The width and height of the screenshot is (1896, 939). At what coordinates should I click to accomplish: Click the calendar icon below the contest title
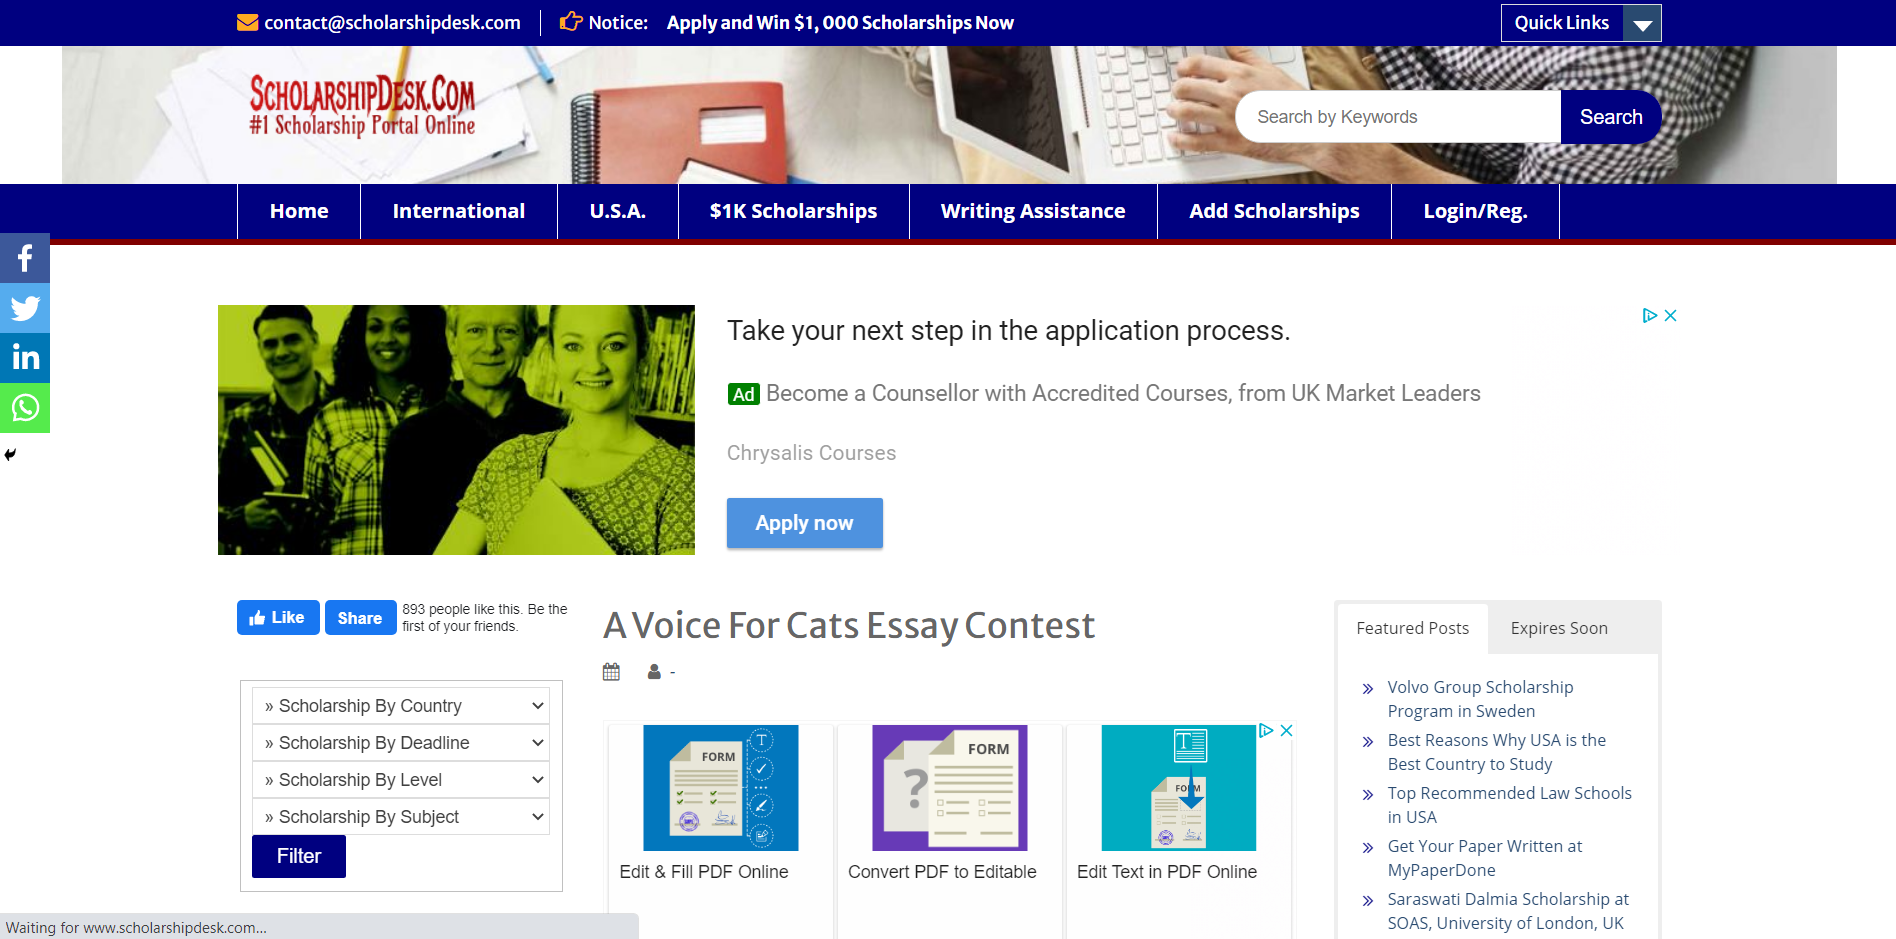(x=611, y=671)
